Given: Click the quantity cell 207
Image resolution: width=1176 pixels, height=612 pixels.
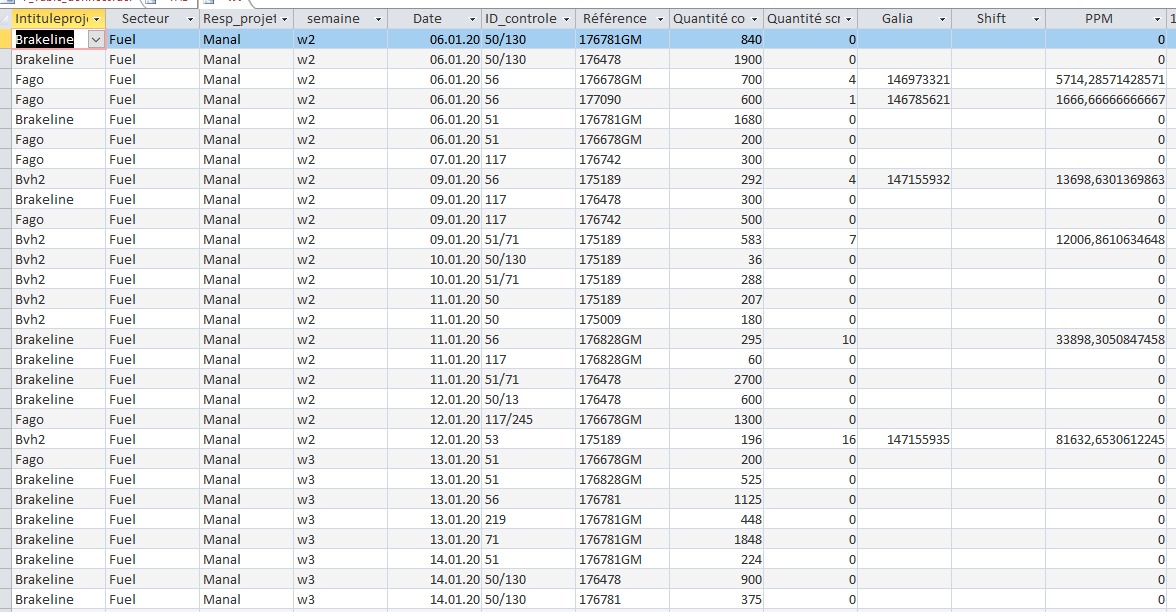Looking at the screenshot, I should coord(716,299).
